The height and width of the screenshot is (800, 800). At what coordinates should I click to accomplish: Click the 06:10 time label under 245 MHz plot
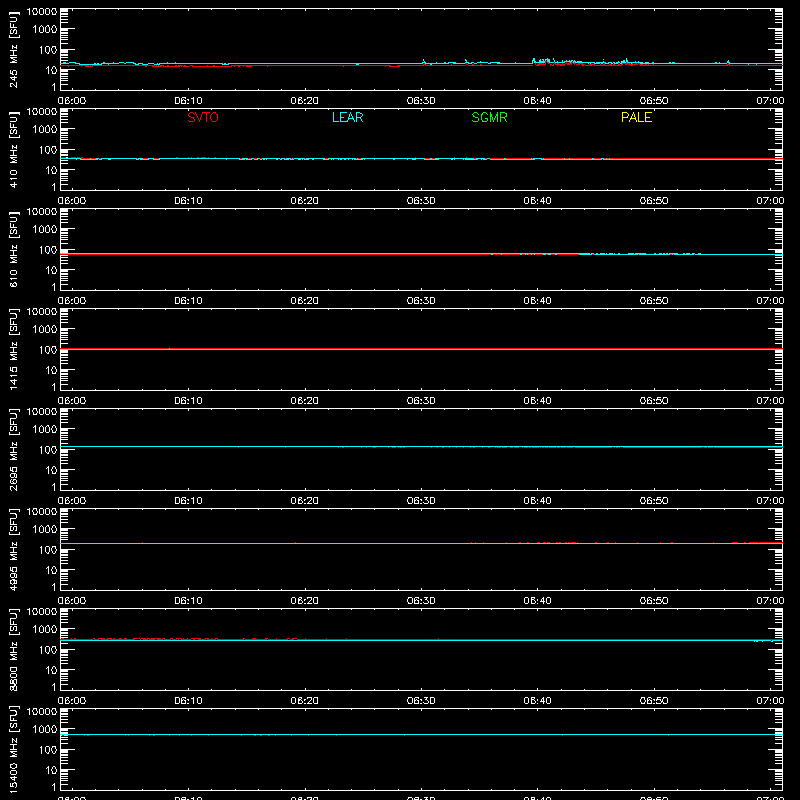click(x=188, y=101)
